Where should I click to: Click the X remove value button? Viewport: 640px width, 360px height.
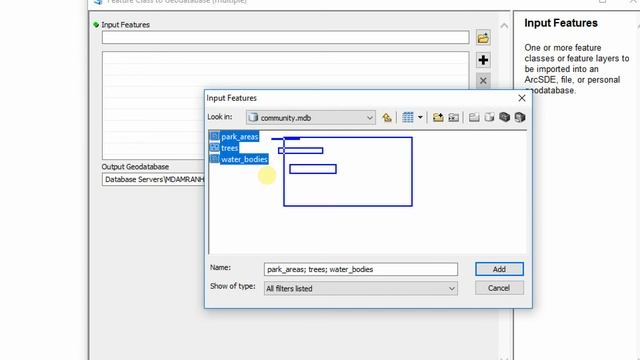pyautogui.click(x=483, y=81)
